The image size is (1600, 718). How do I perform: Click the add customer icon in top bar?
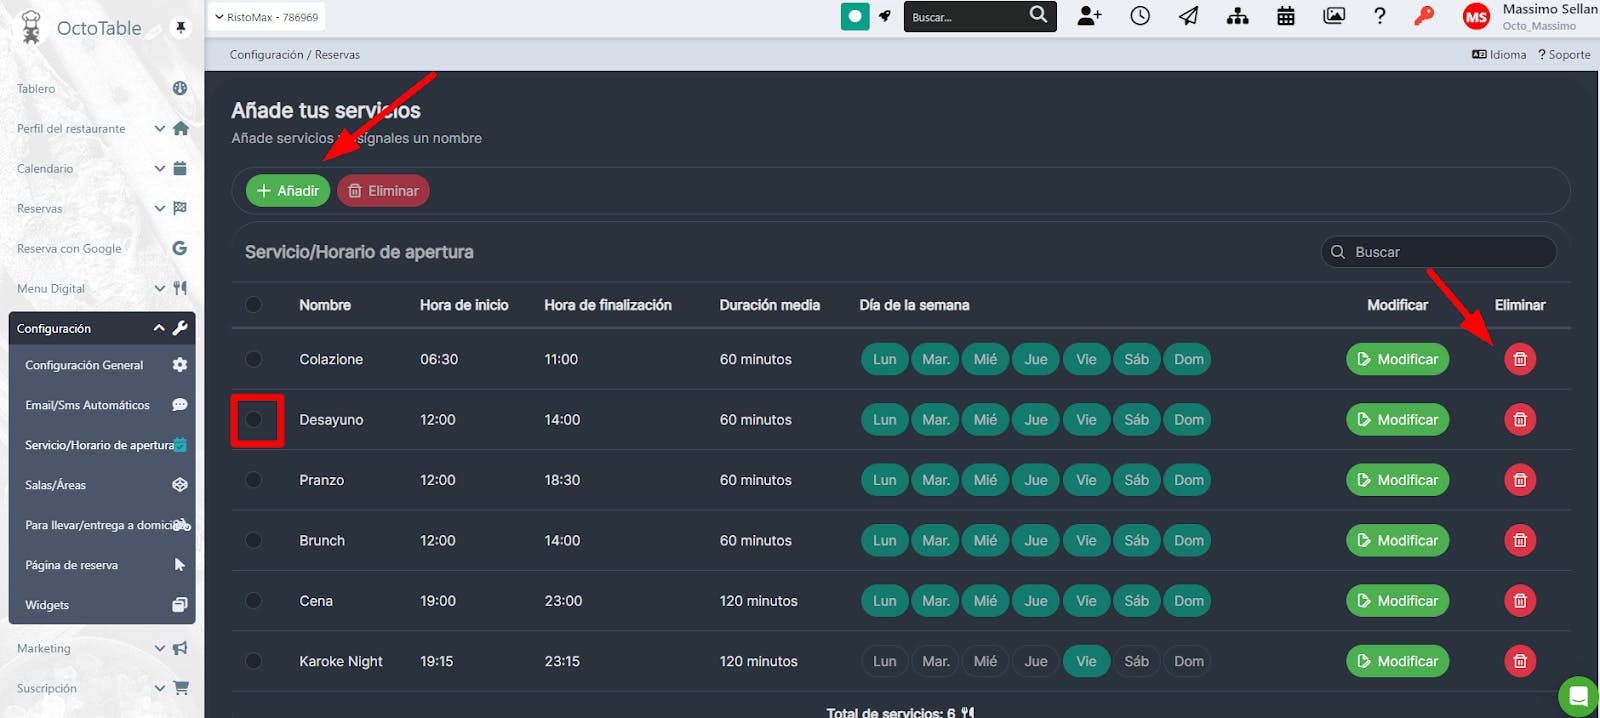point(1089,16)
